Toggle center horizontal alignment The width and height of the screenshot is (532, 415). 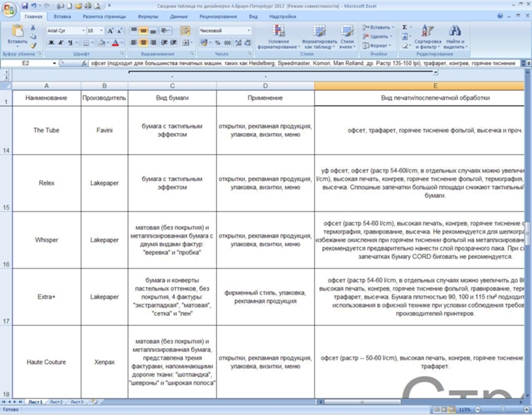pos(144,43)
